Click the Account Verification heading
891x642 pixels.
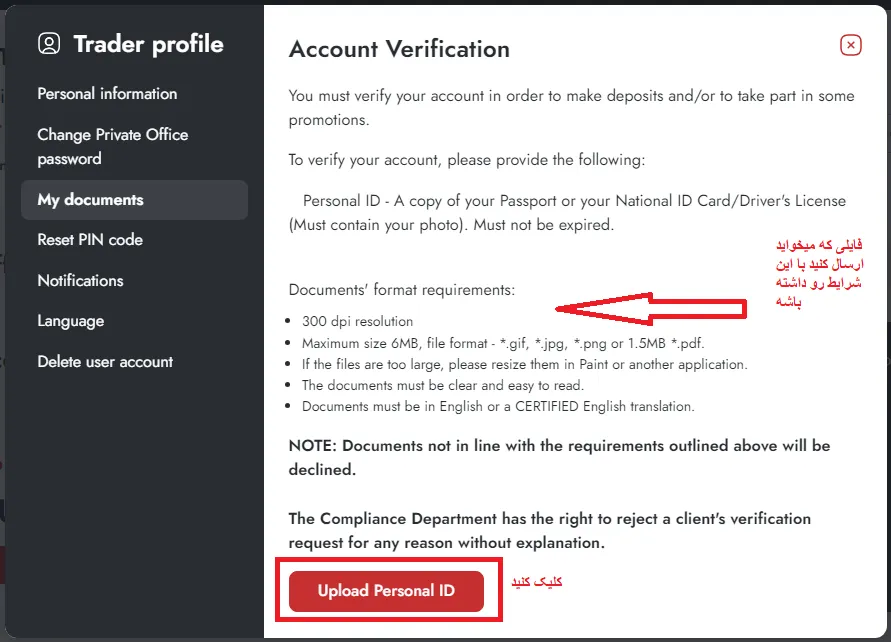(399, 49)
